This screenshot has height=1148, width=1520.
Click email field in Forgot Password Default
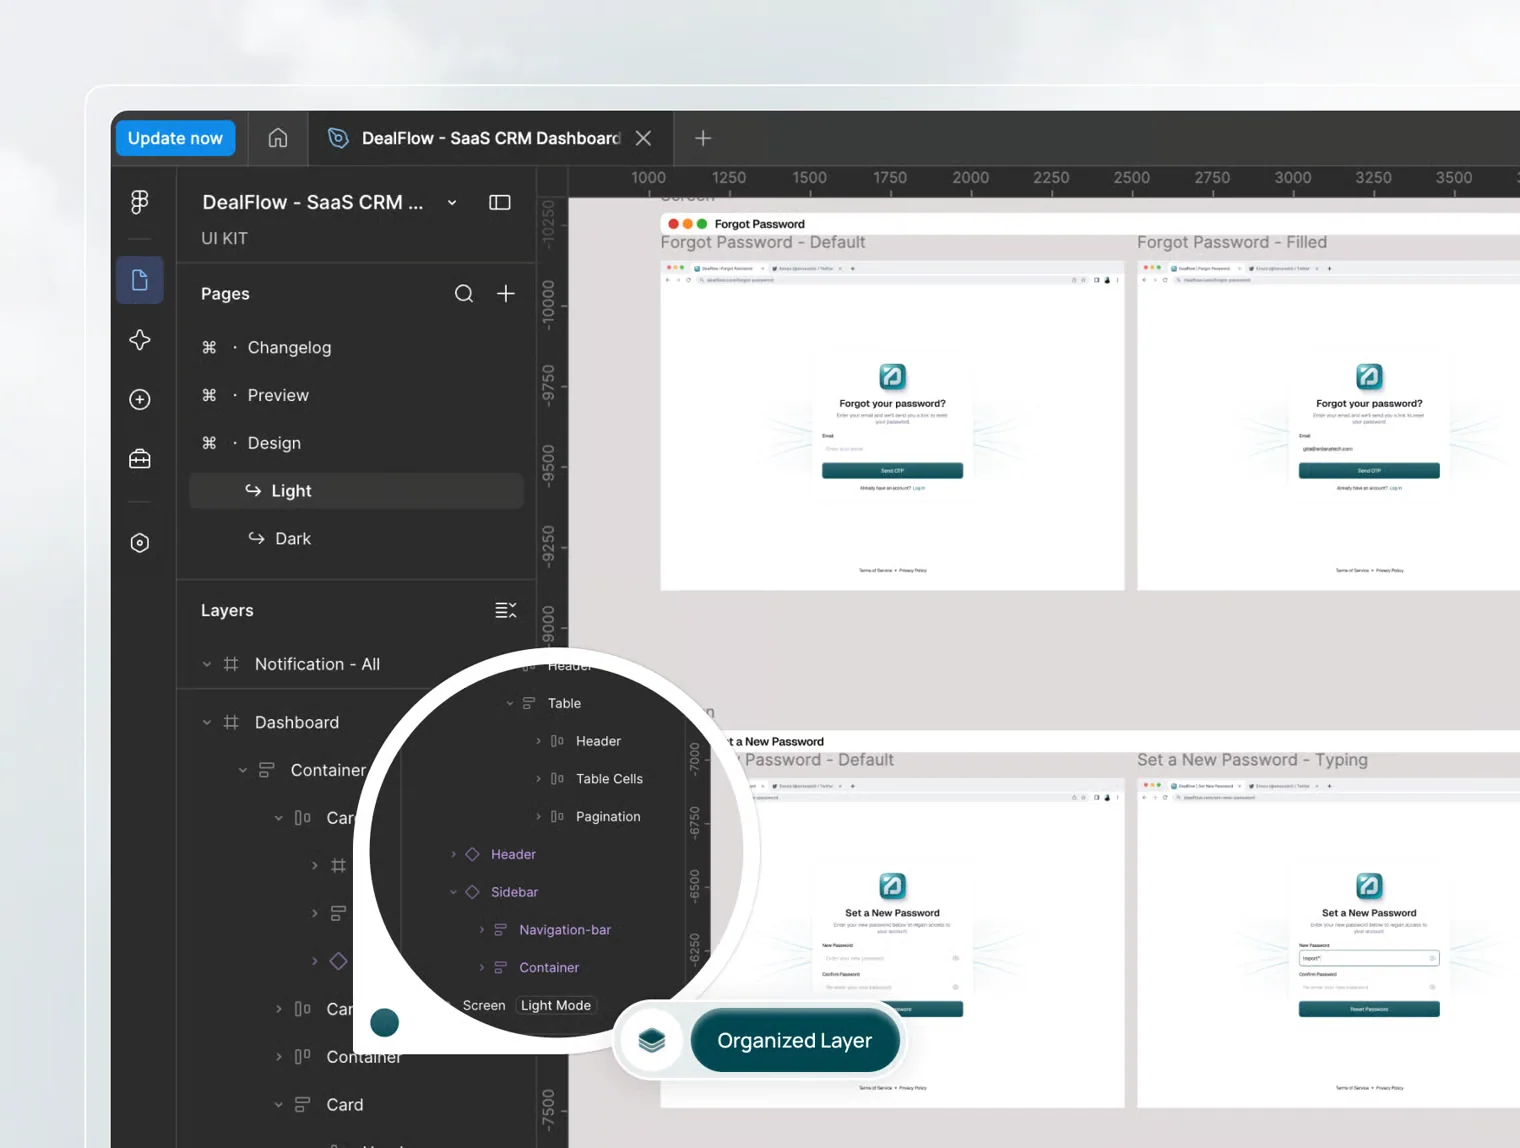(x=892, y=449)
